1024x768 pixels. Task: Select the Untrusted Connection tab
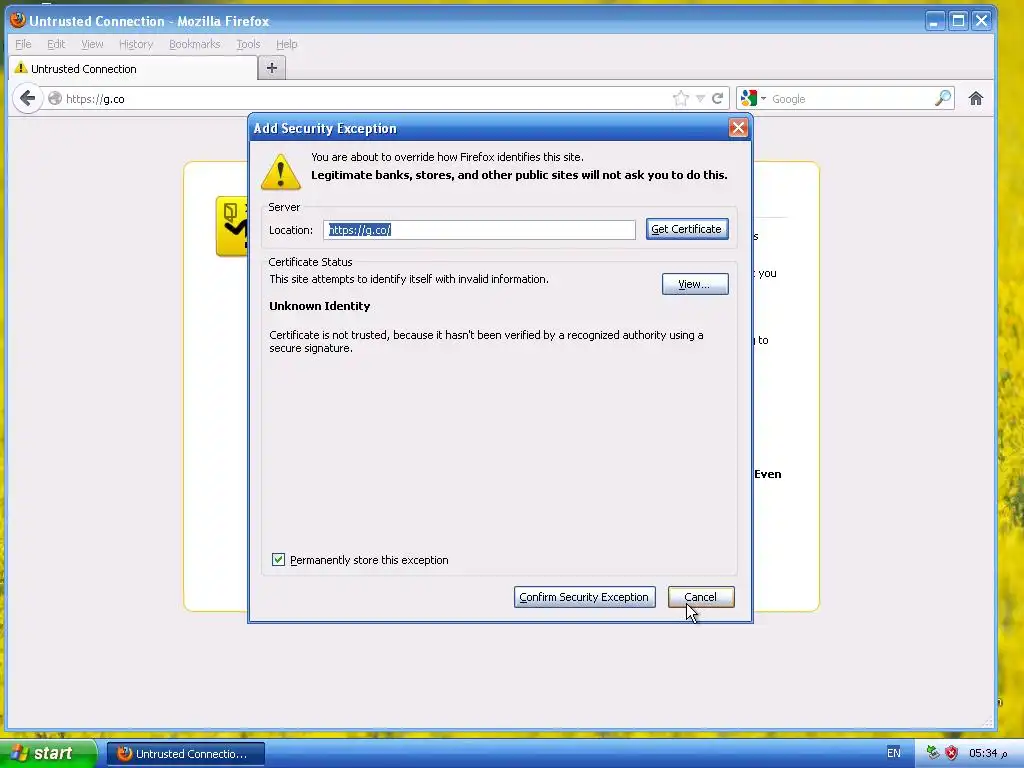(133, 69)
